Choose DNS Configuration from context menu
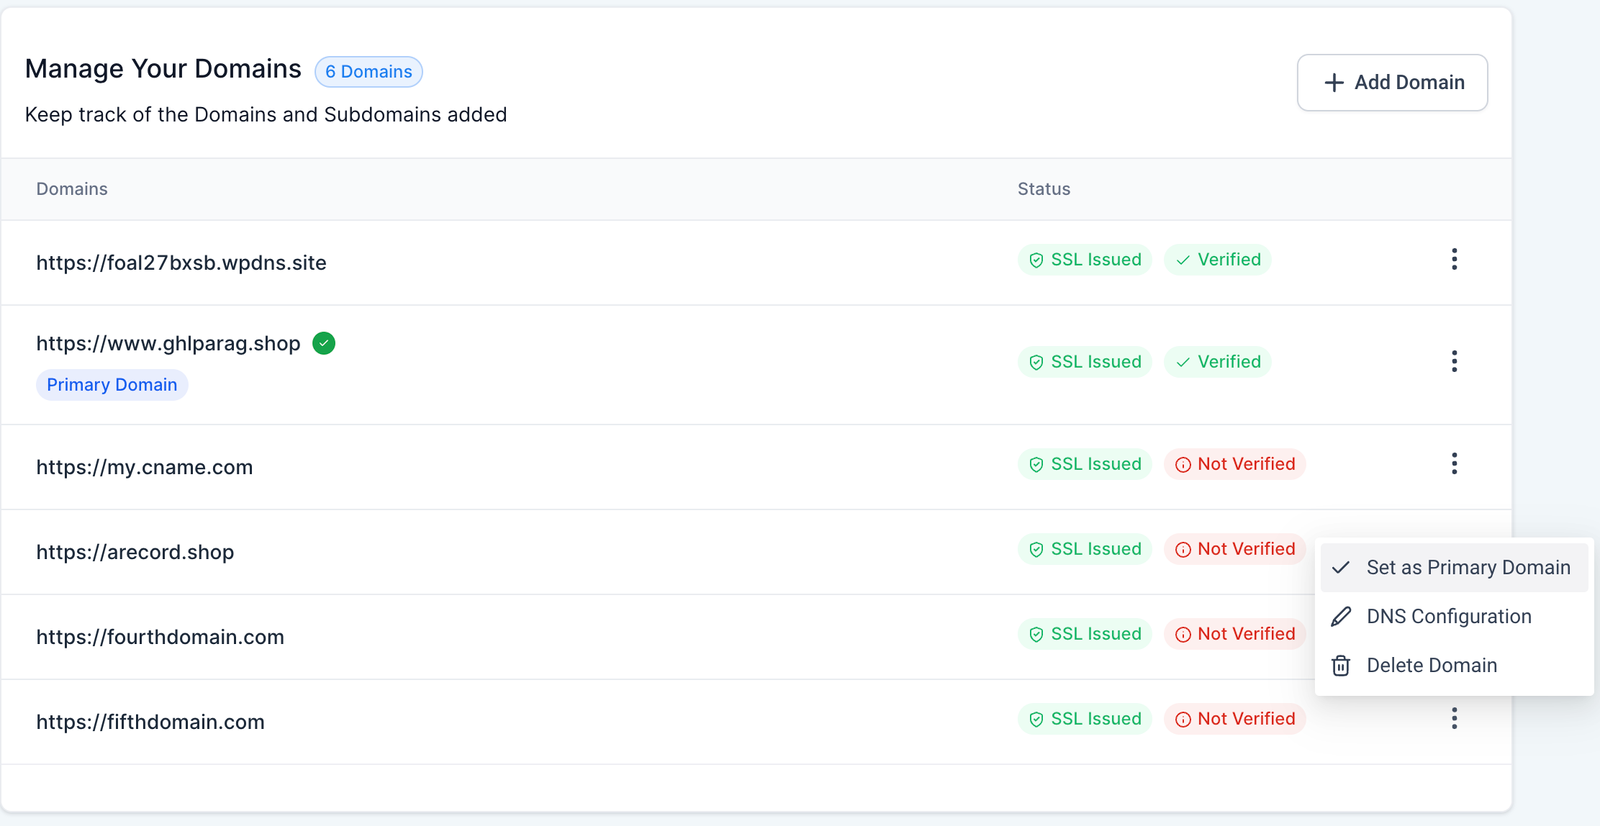 1448,617
